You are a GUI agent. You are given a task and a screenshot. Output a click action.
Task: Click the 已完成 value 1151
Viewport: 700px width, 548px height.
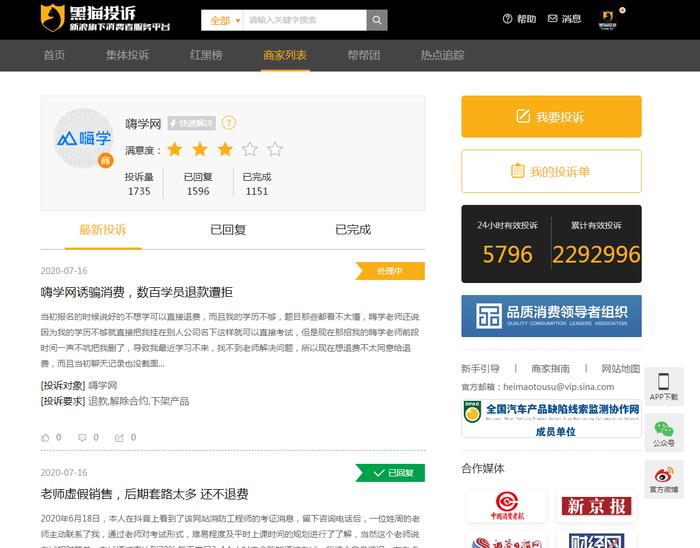[x=257, y=191]
